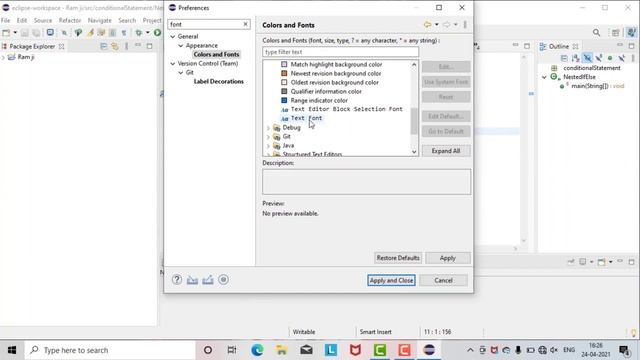The height and width of the screenshot is (360, 640).
Task: Collapse the General tree node
Action: click(x=173, y=37)
